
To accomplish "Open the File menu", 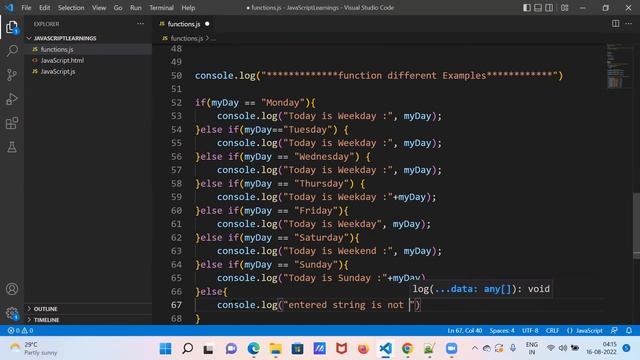I will coord(26,8).
